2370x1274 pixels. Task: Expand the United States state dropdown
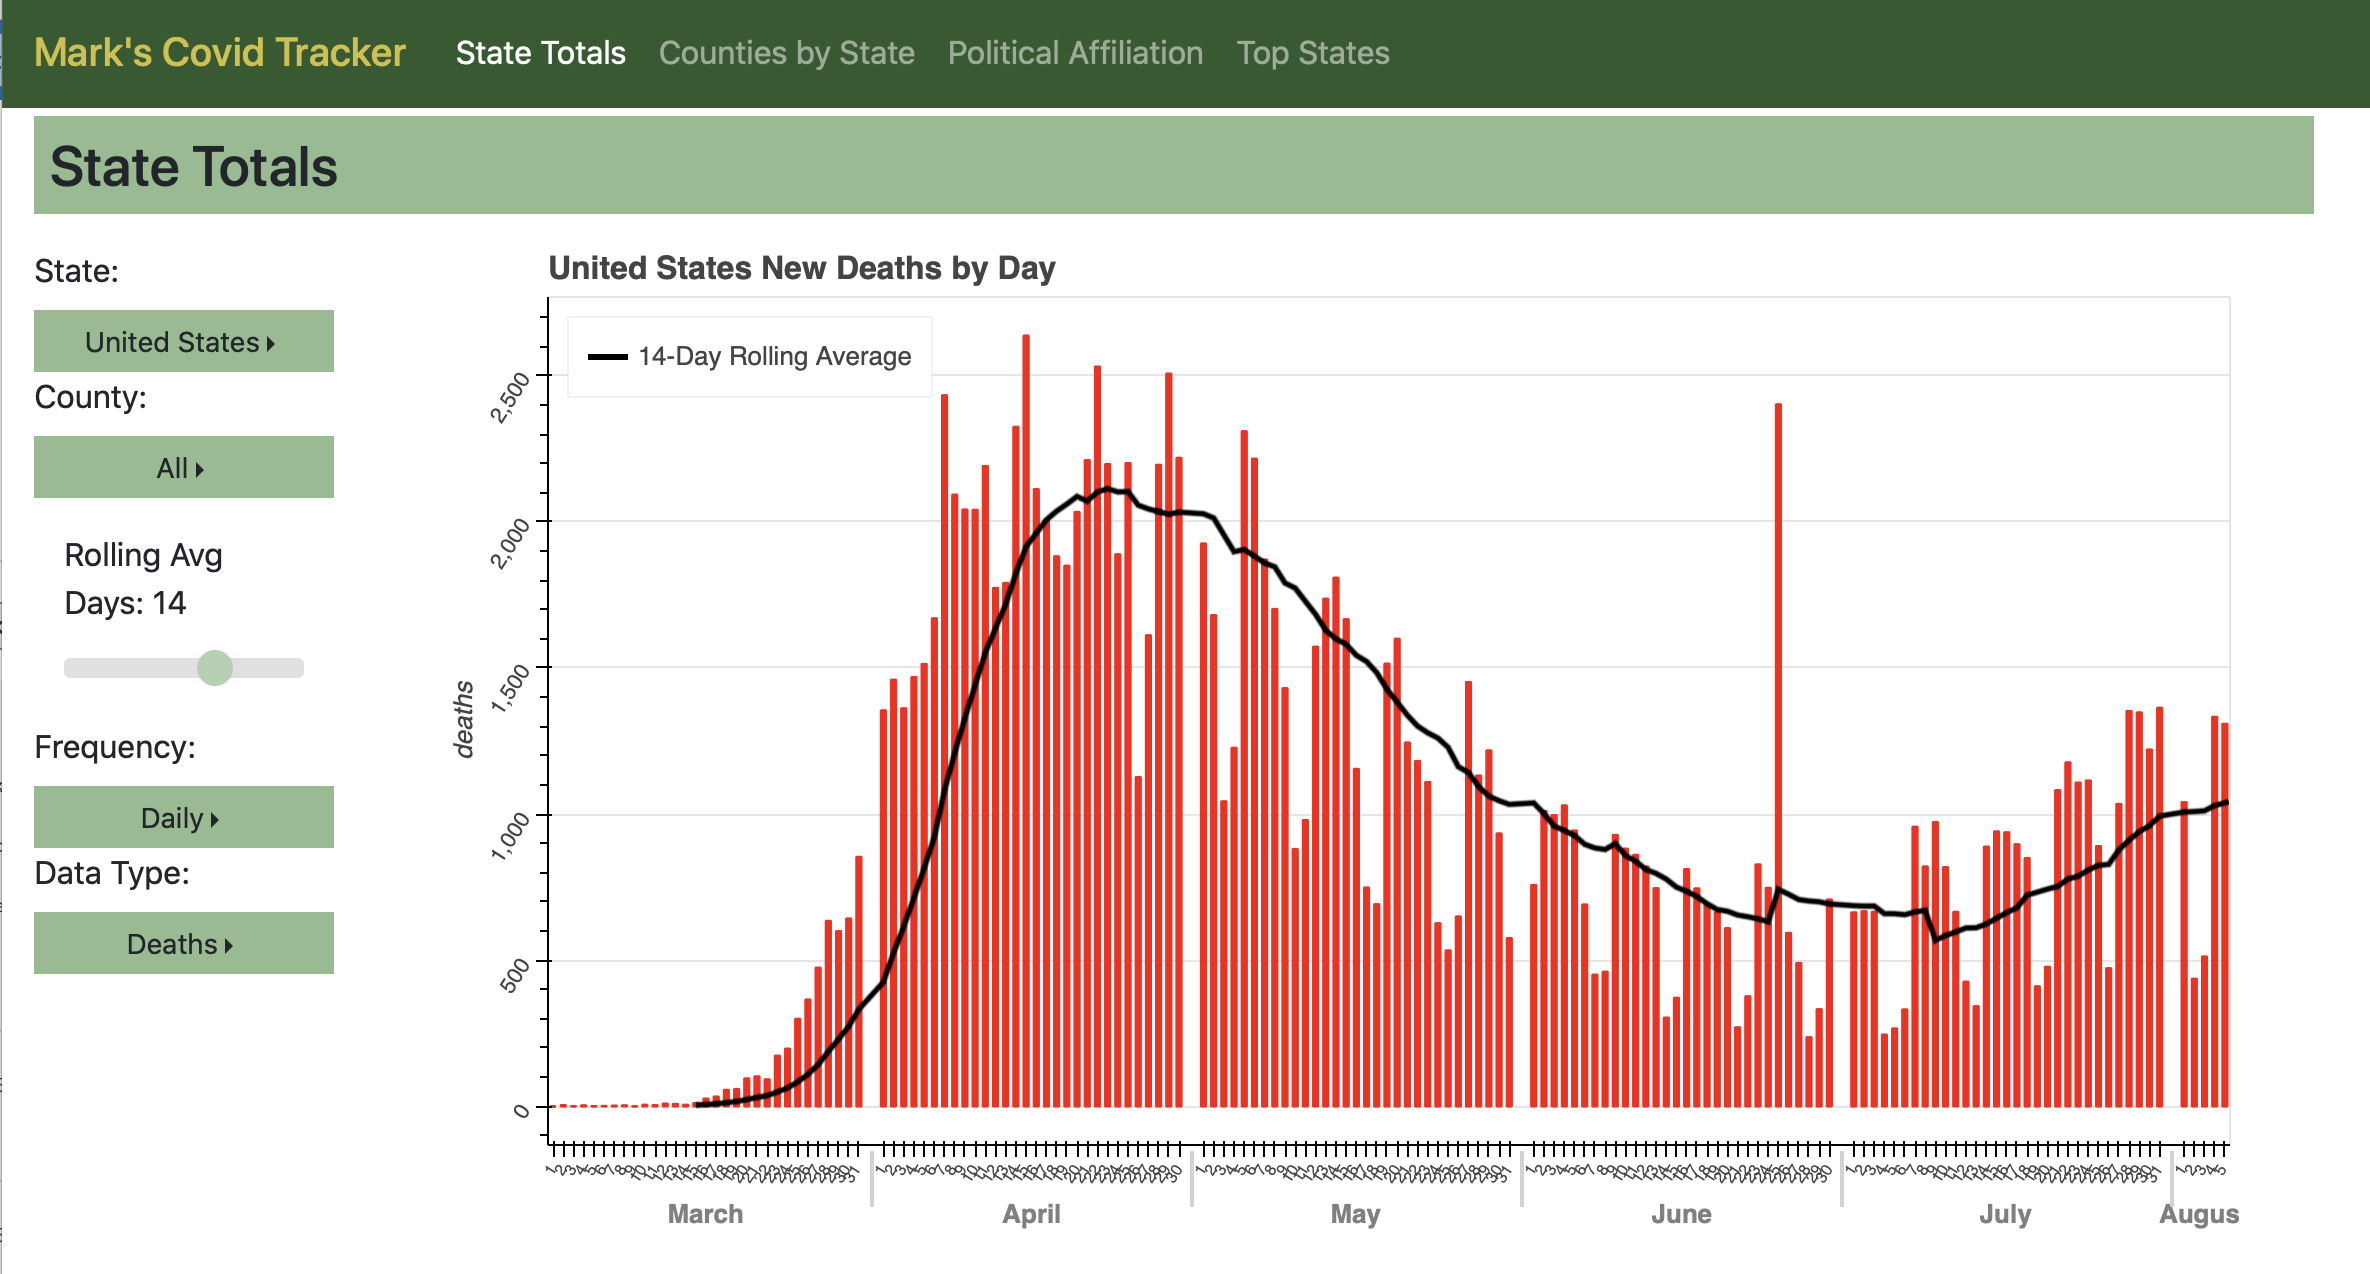[184, 341]
